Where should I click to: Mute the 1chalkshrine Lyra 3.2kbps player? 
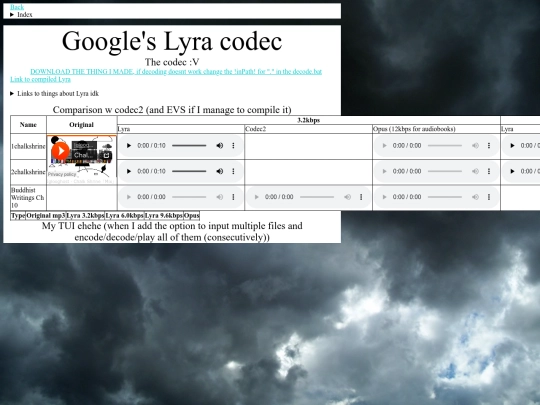219,146
